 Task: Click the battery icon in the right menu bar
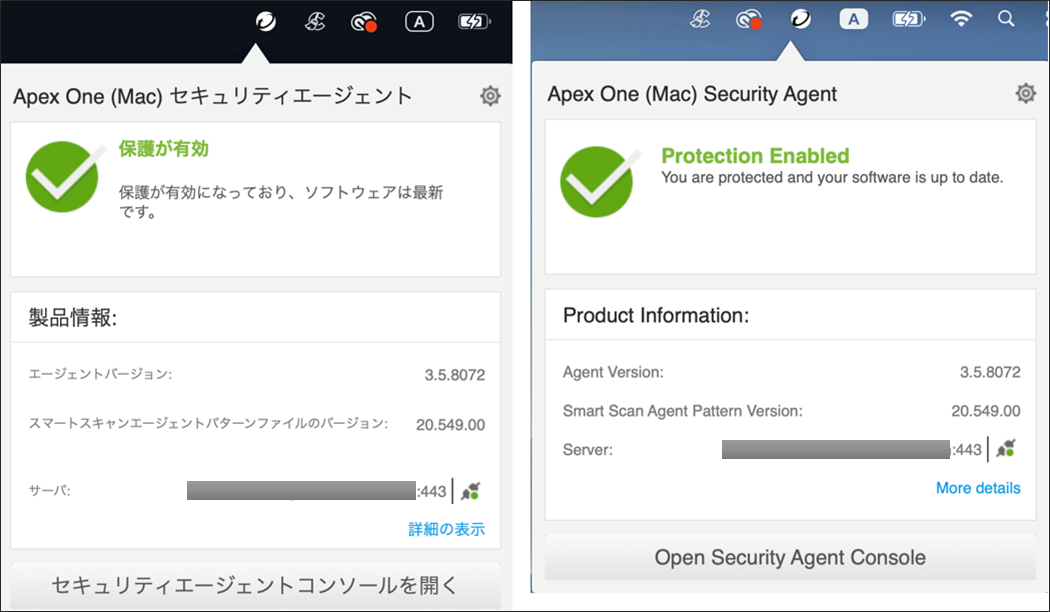pos(907,18)
